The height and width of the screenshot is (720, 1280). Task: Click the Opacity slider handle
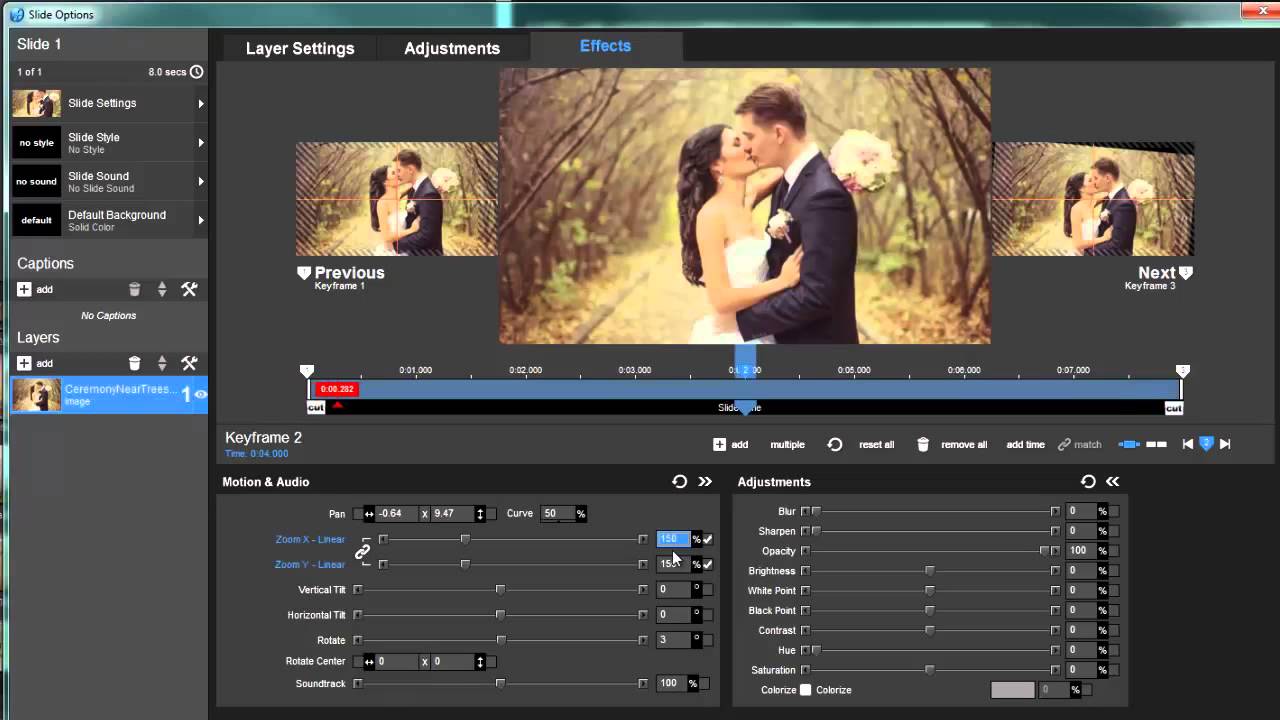click(1044, 551)
